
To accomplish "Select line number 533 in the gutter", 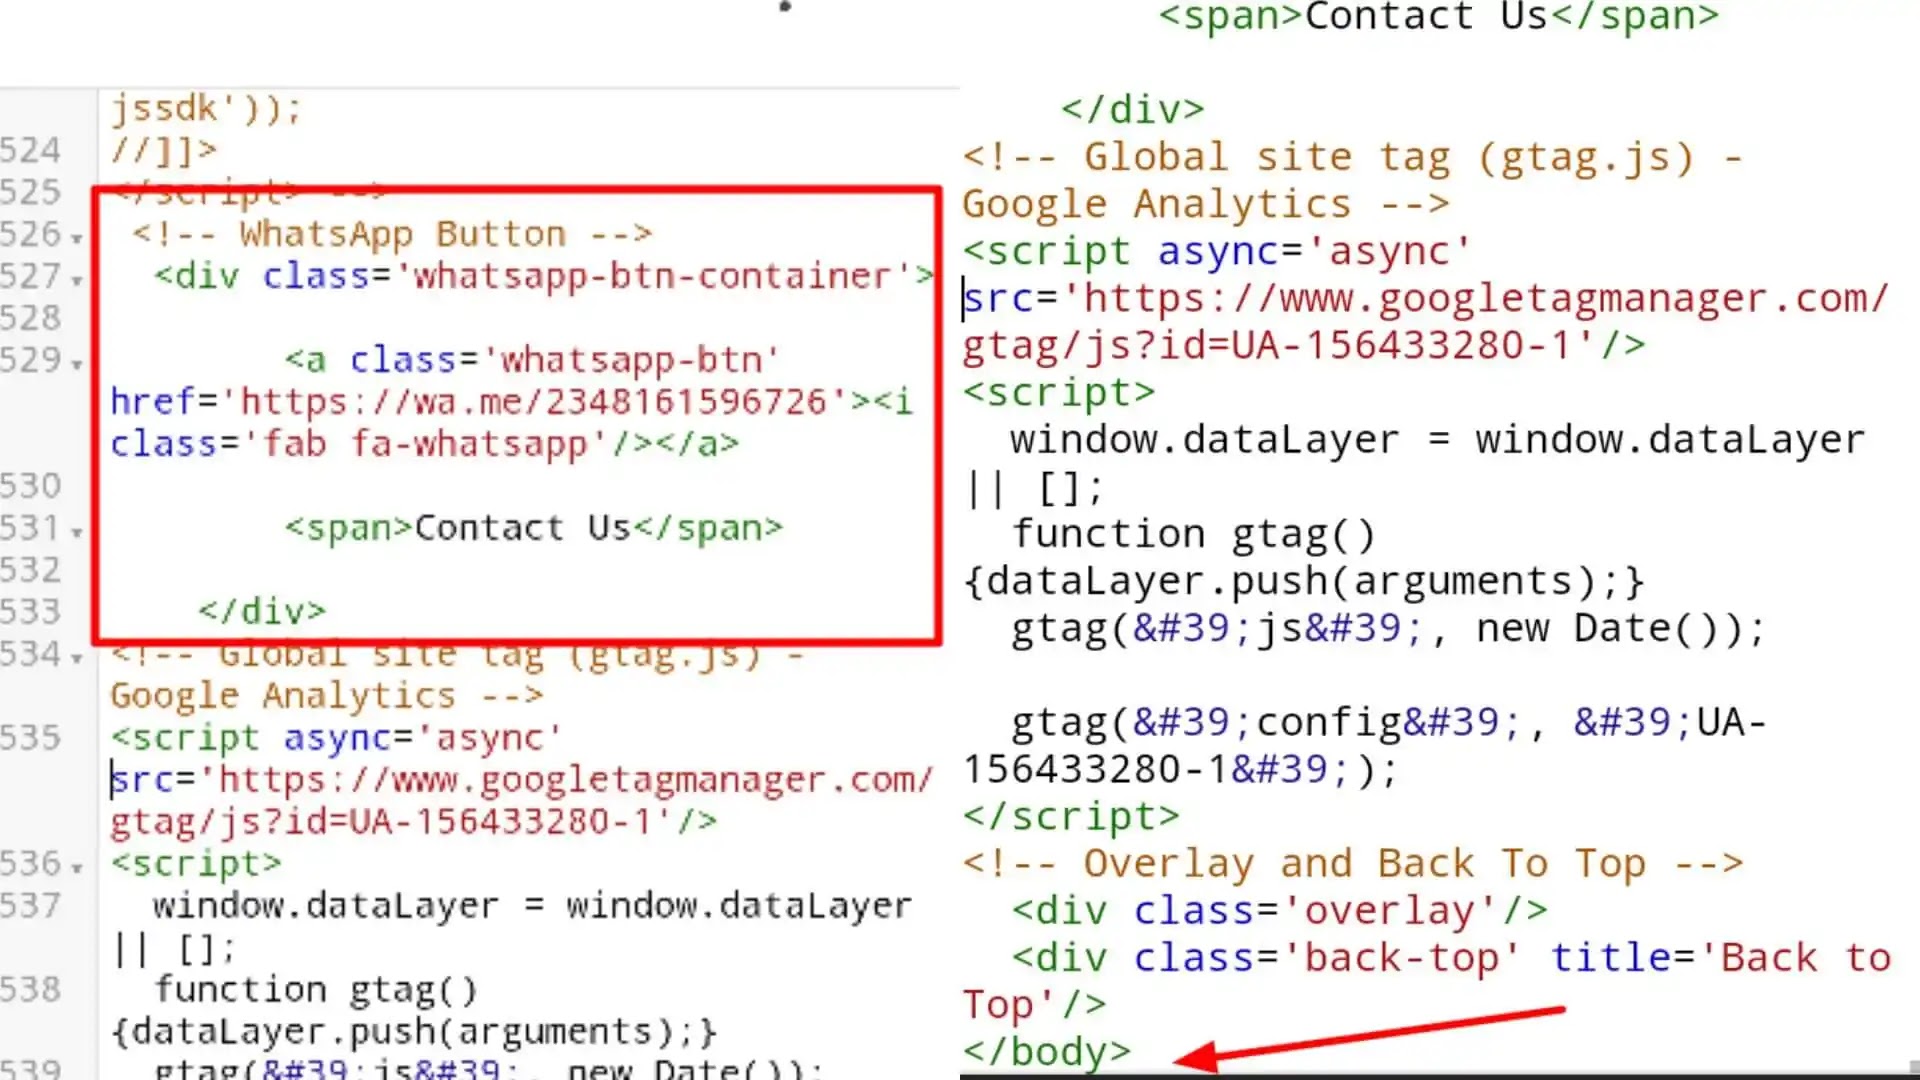I will (31, 611).
